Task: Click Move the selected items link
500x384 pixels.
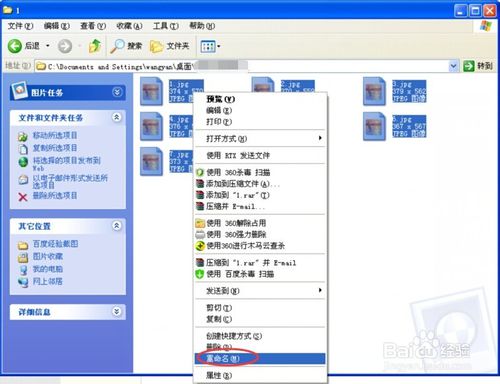Action: point(55,135)
